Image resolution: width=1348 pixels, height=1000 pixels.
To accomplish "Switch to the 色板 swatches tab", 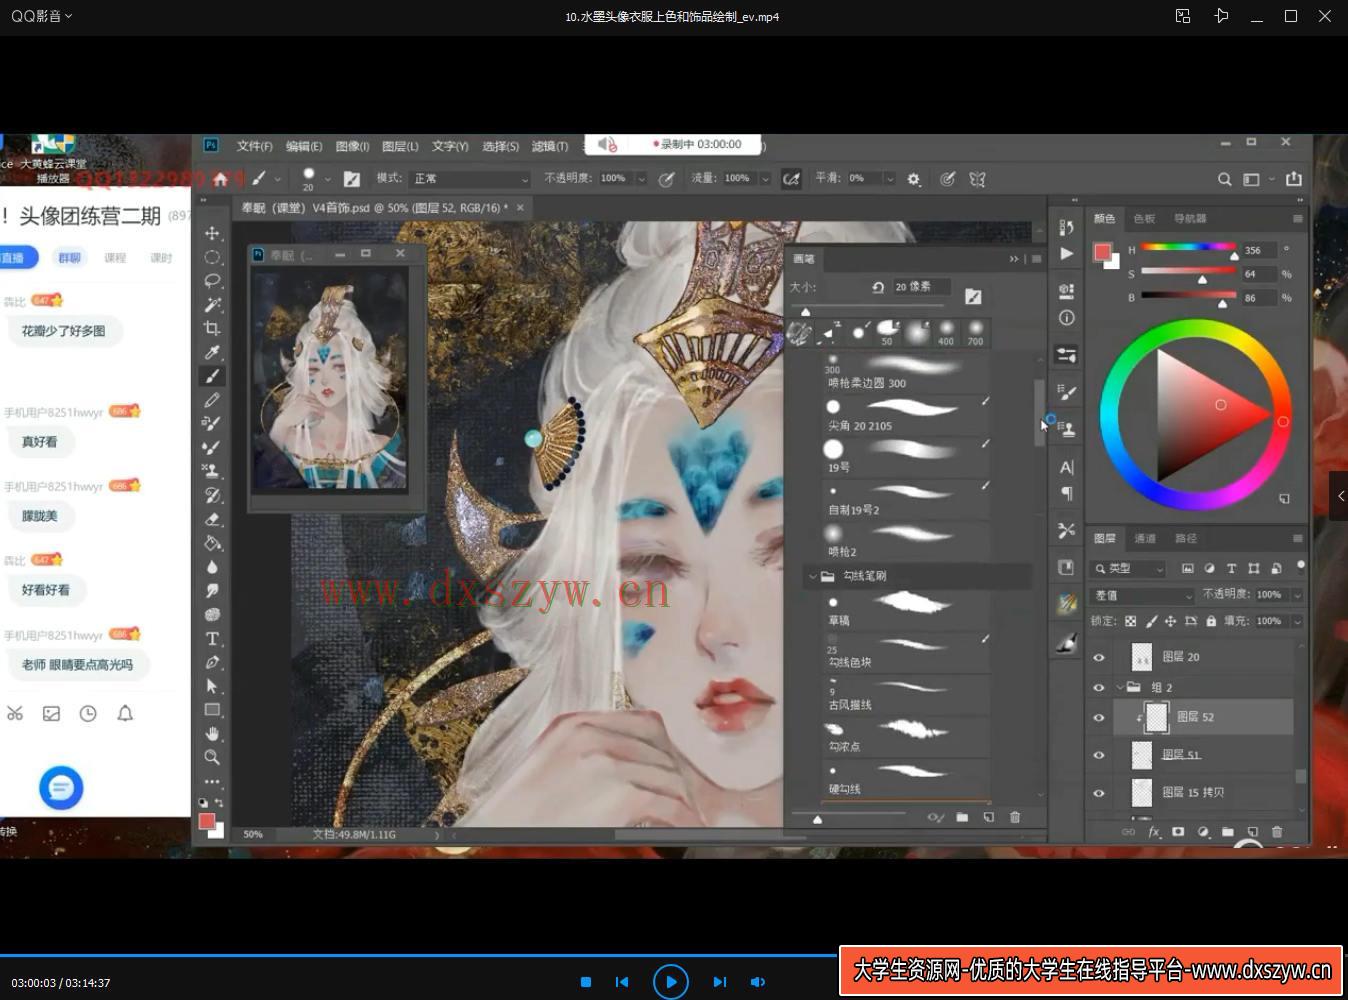I will (x=1144, y=218).
